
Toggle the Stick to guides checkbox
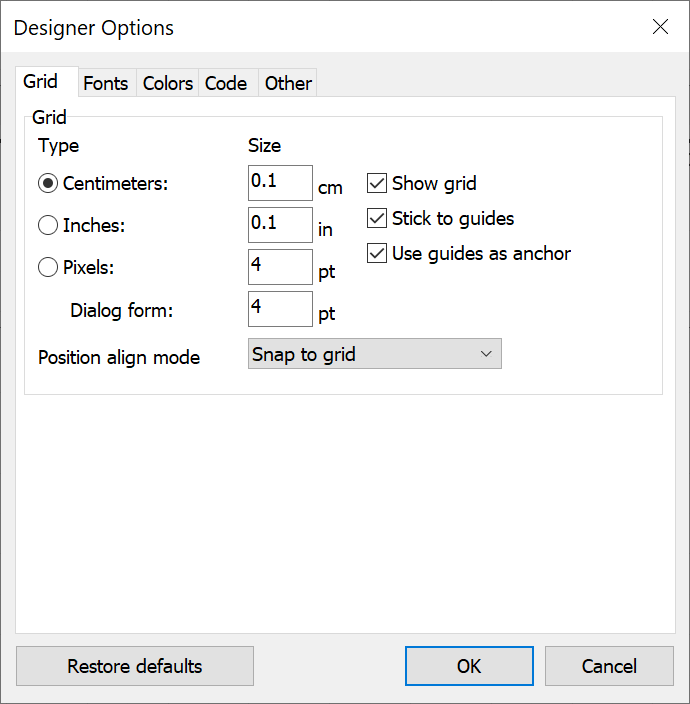377,218
